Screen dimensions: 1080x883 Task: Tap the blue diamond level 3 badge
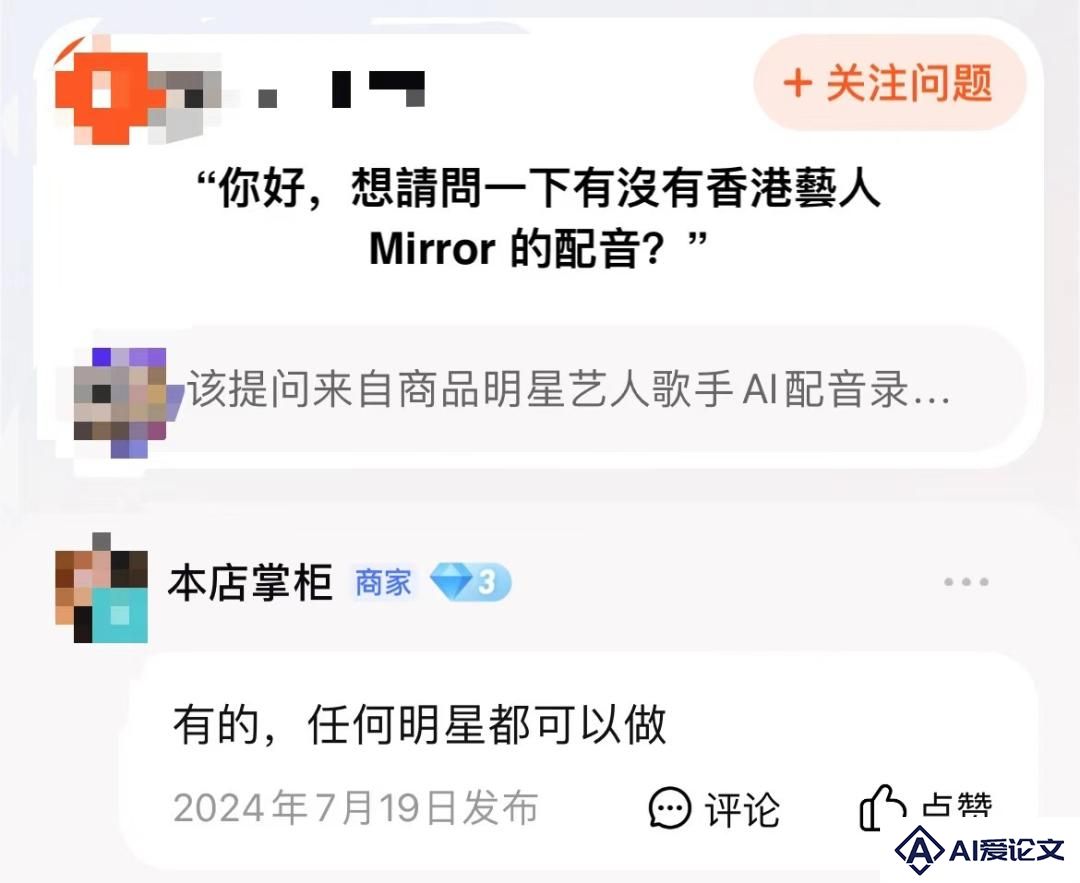(470, 582)
